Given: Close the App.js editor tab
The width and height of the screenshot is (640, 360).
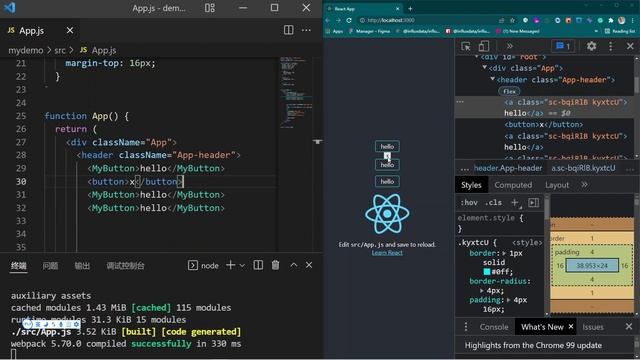Looking at the screenshot, I should click(x=70, y=30).
